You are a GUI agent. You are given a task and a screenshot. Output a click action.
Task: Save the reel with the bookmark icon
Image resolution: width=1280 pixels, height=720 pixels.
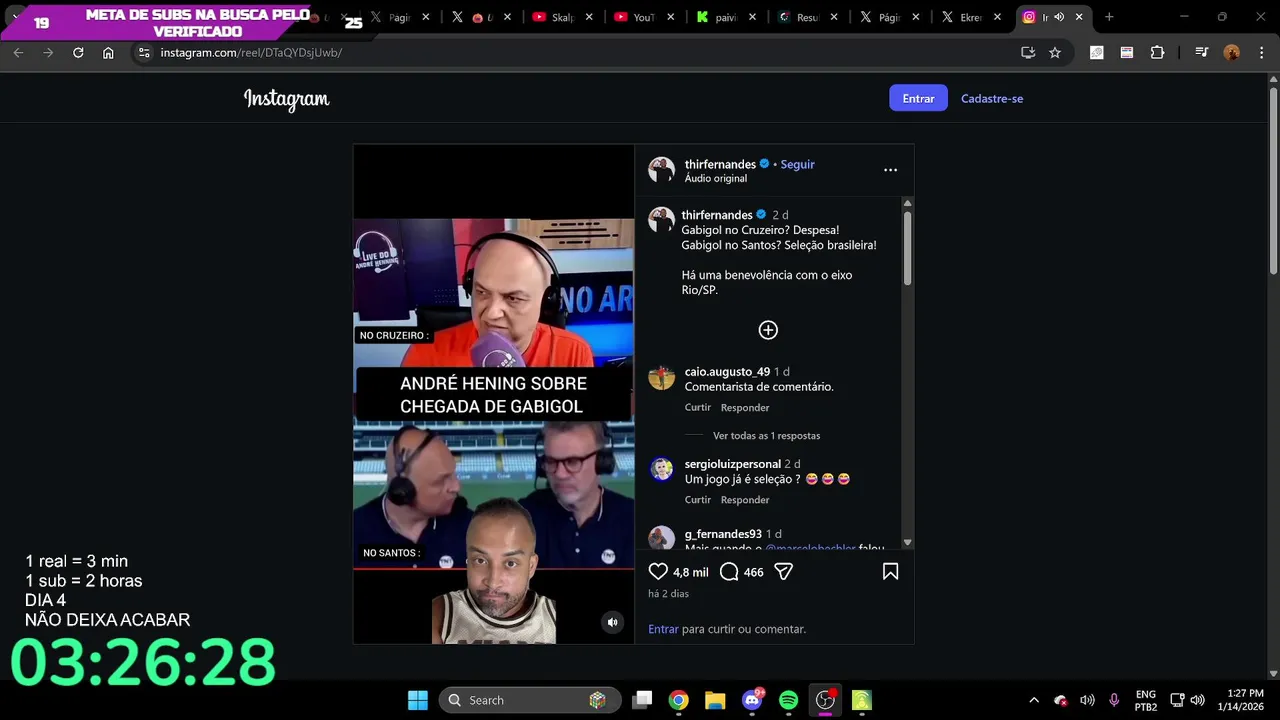point(890,572)
